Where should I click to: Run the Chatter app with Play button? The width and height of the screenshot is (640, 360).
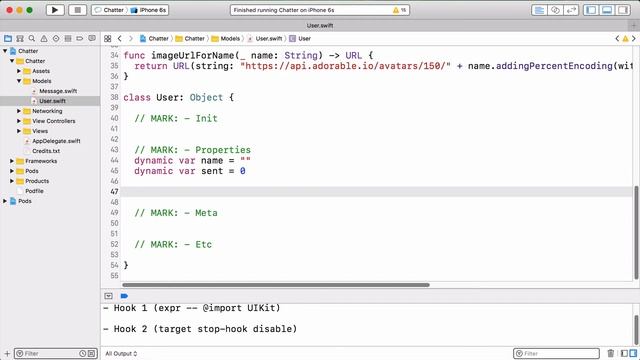tap(55, 10)
